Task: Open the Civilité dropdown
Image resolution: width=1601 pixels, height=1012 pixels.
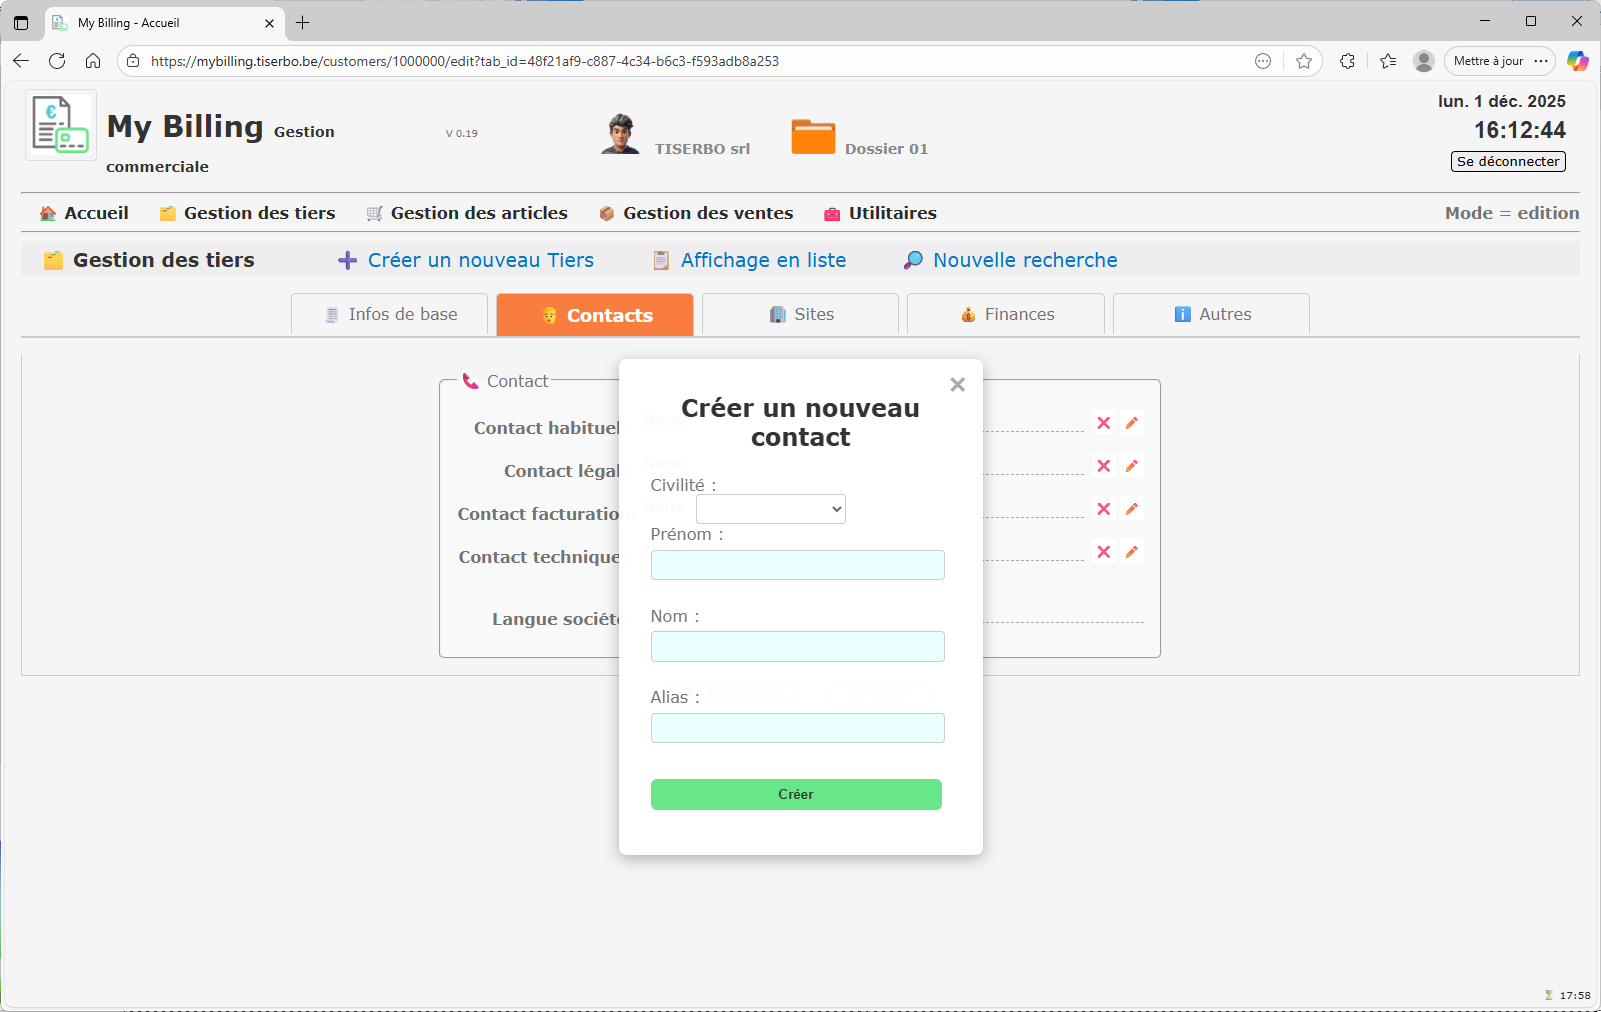Action: 769,509
